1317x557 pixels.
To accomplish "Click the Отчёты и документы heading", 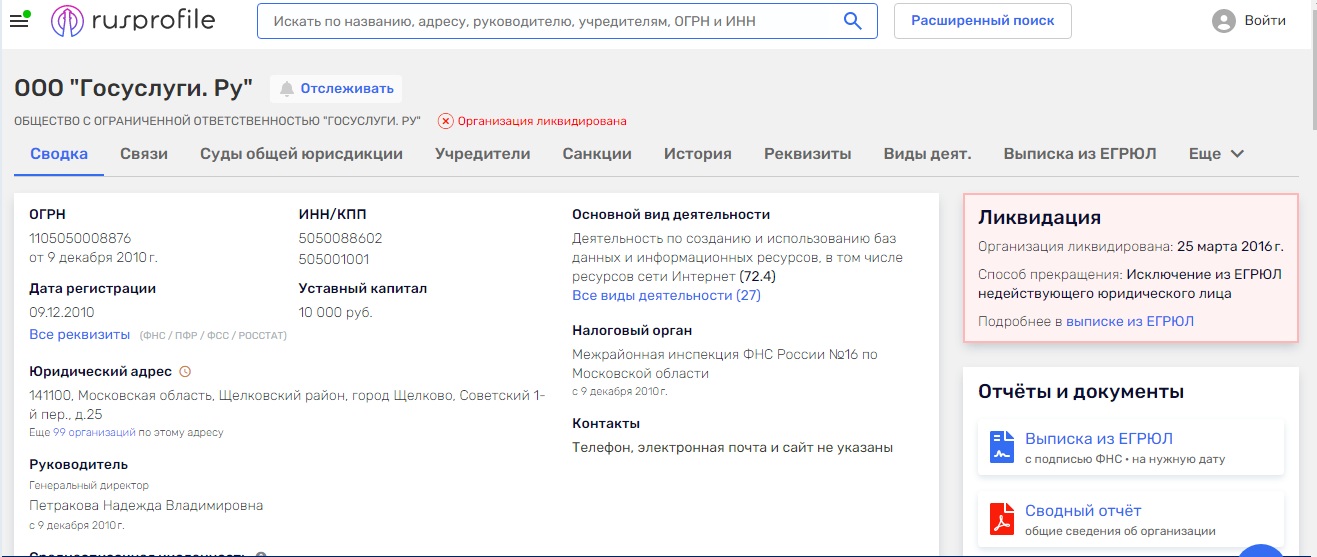I will (1081, 391).
